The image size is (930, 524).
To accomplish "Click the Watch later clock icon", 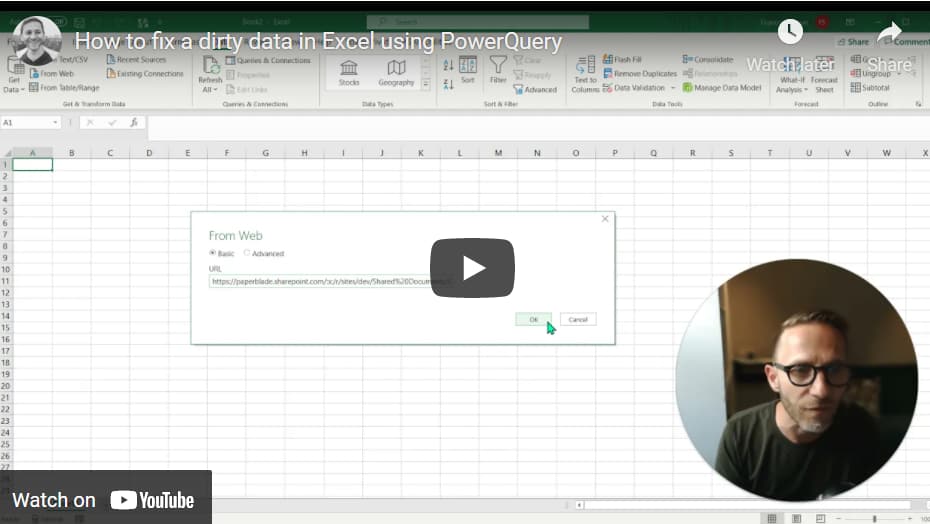I will tap(790, 32).
